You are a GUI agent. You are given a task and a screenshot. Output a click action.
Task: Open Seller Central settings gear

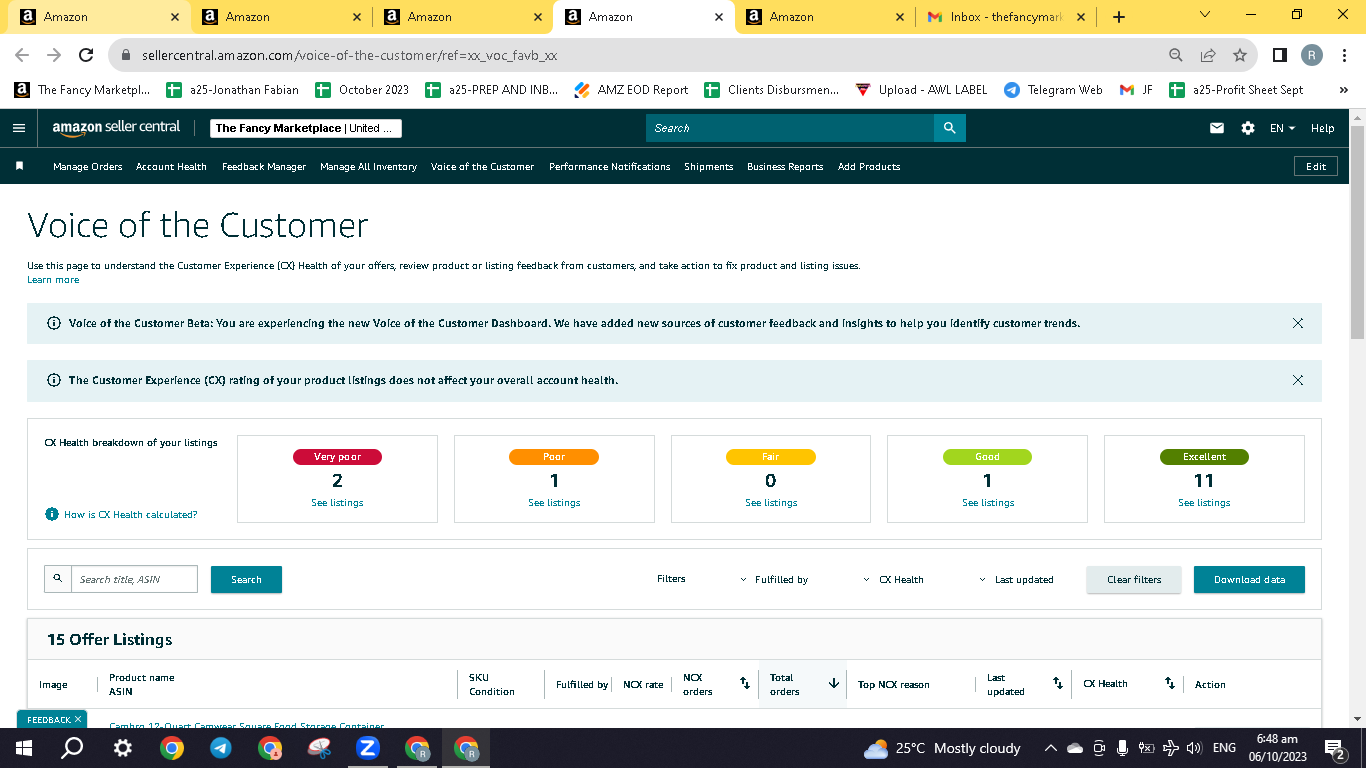coord(1248,128)
